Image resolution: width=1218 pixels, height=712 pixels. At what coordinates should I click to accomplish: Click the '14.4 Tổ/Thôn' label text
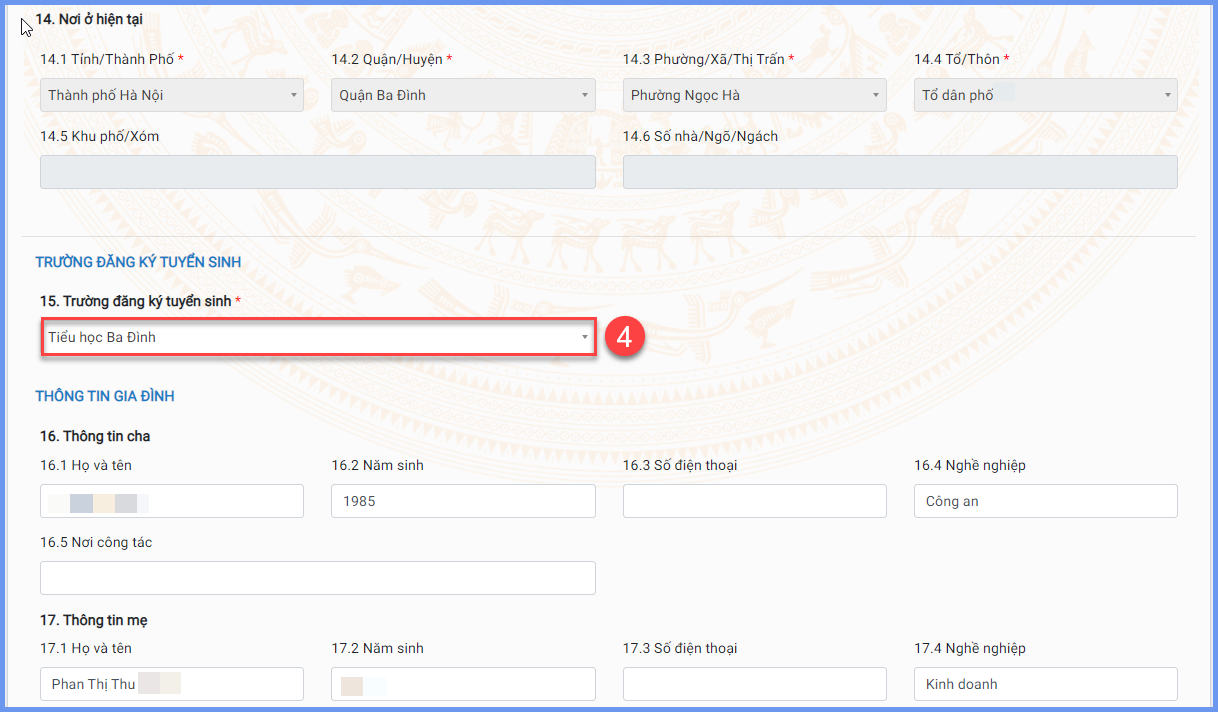point(956,59)
